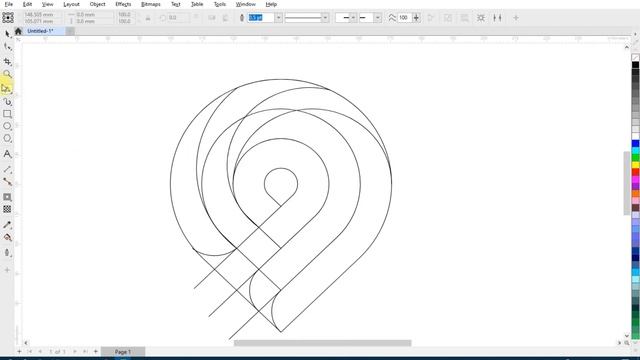Add property bar items with plus
Image resolution: width=640 pixels, height=360 pixels.
(516, 18)
